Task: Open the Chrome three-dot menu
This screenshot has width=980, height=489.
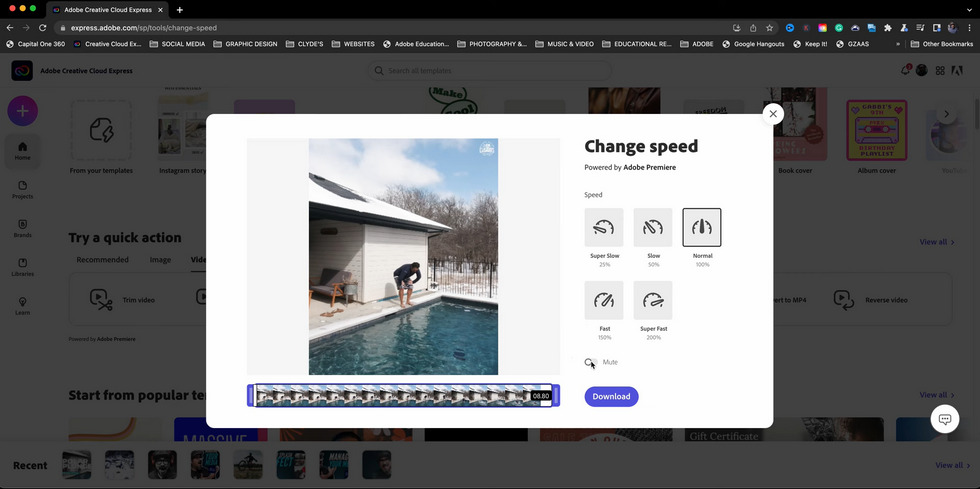Action: click(x=969, y=28)
